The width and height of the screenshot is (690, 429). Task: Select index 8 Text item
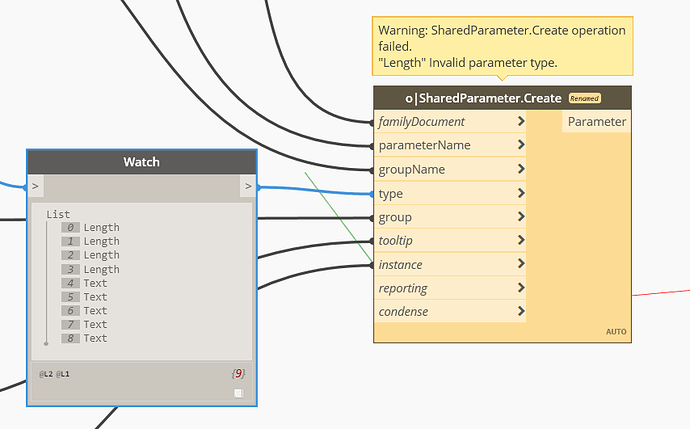pos(84,338)
